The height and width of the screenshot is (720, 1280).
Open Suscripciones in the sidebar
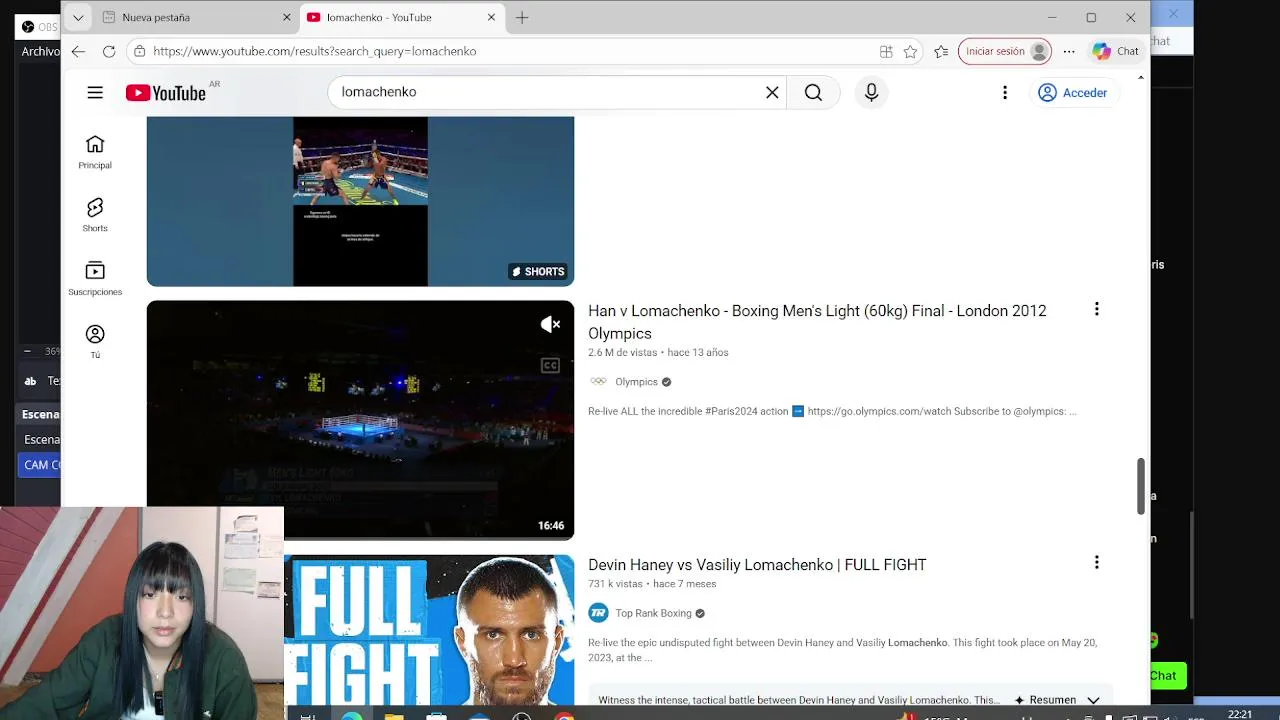(95, 279)
